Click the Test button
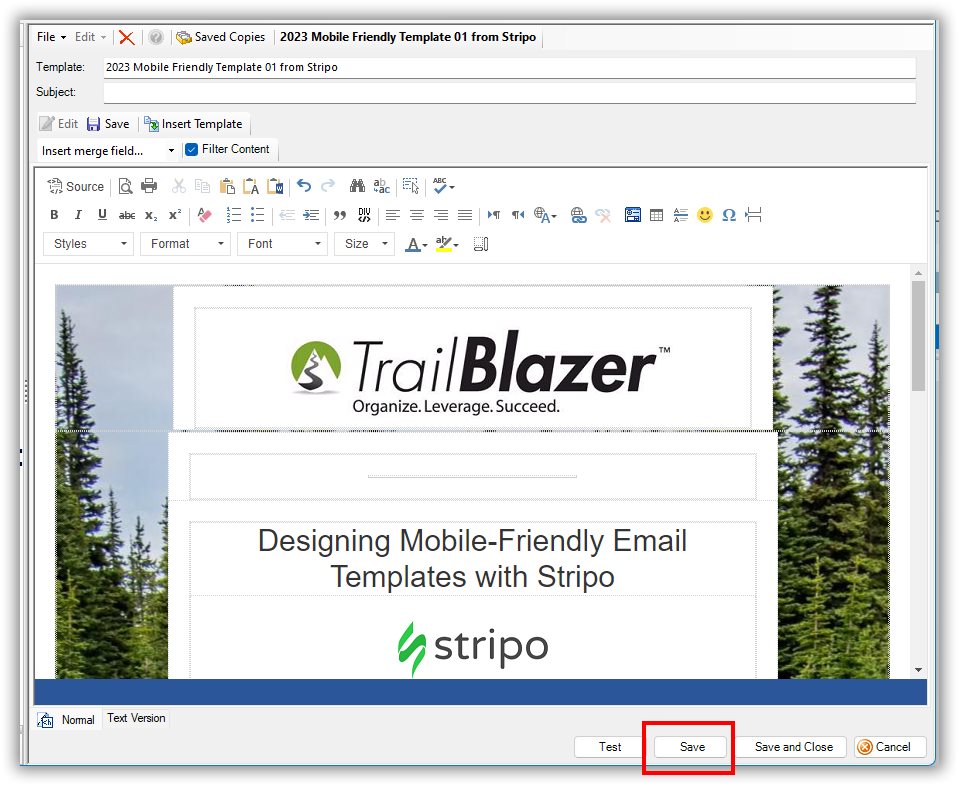This screenshot has width=959, height=786. (610, 747)
